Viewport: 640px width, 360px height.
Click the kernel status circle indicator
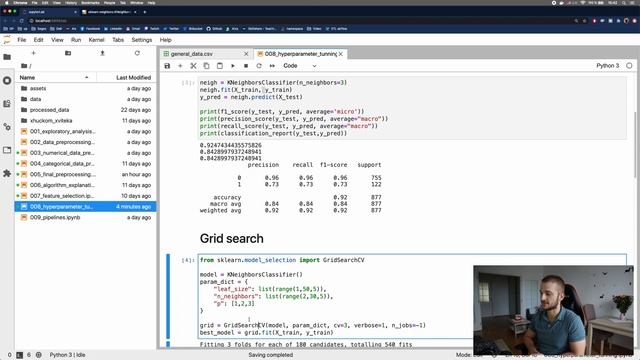[629, 66]
